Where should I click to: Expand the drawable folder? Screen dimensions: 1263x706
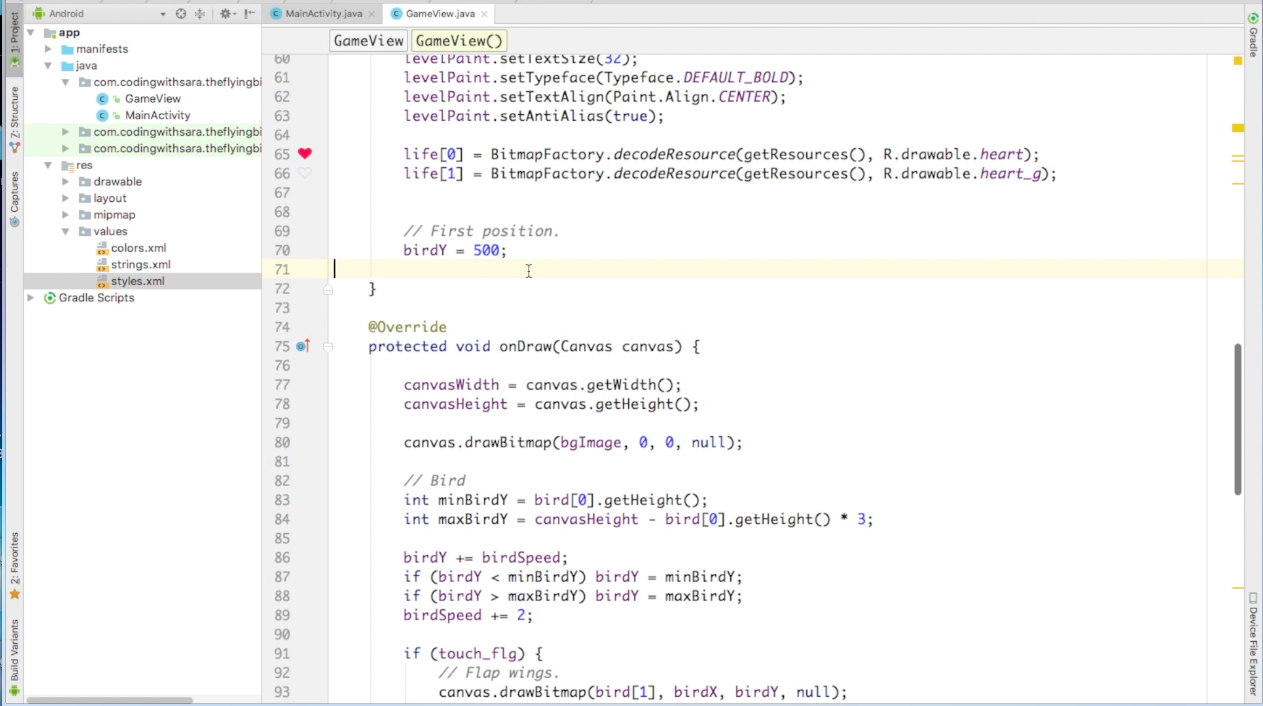point(65,182)
